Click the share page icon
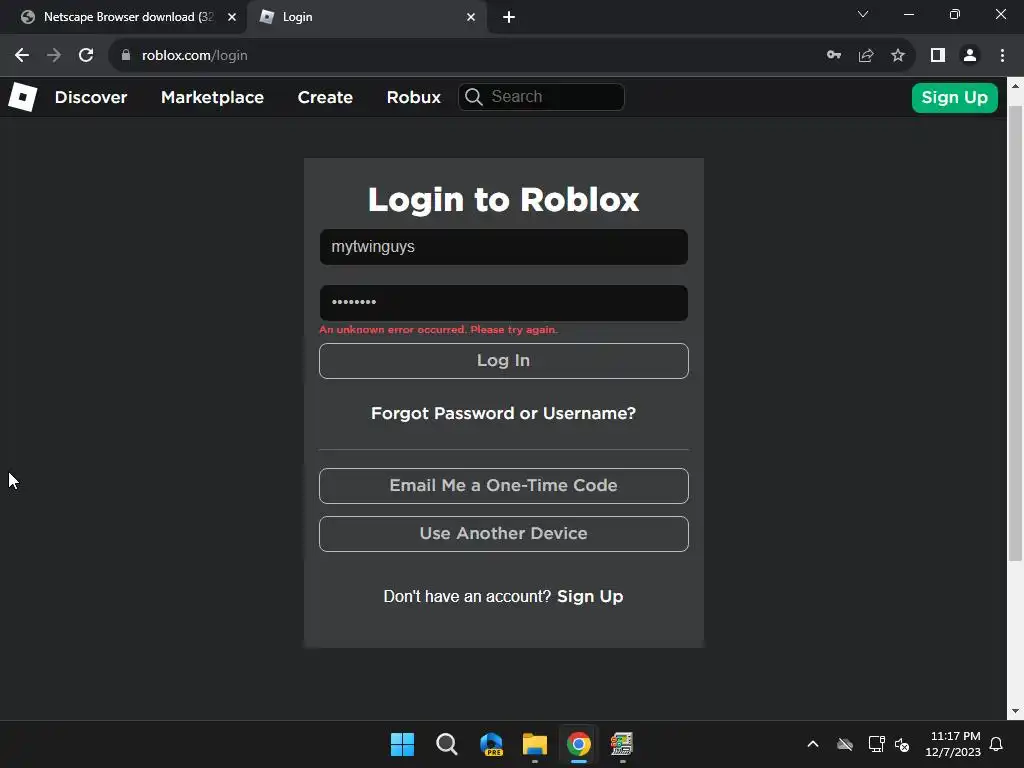The image size is (1024, 768). [x=866, y=56]
